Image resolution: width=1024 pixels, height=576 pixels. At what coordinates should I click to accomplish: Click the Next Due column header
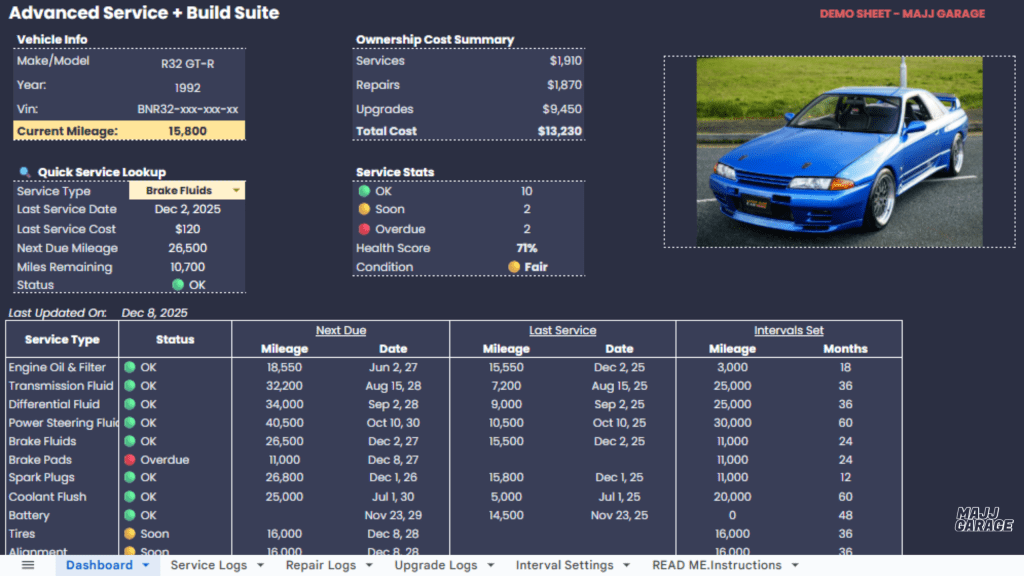340,330
